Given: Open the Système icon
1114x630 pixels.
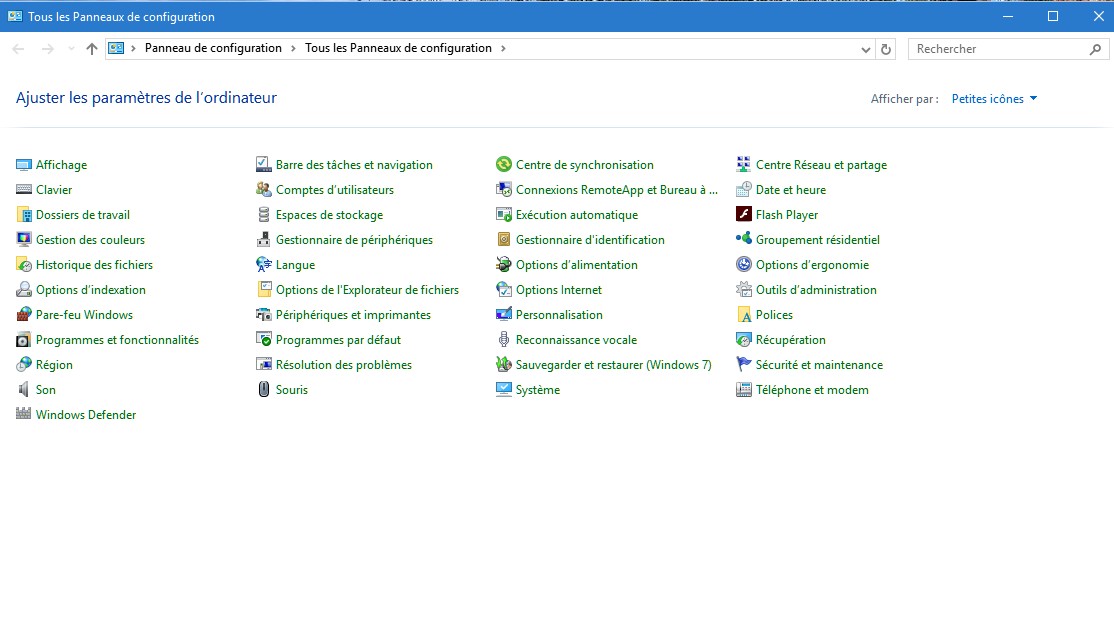Looking at the screenshot, I should pos(504,389).
